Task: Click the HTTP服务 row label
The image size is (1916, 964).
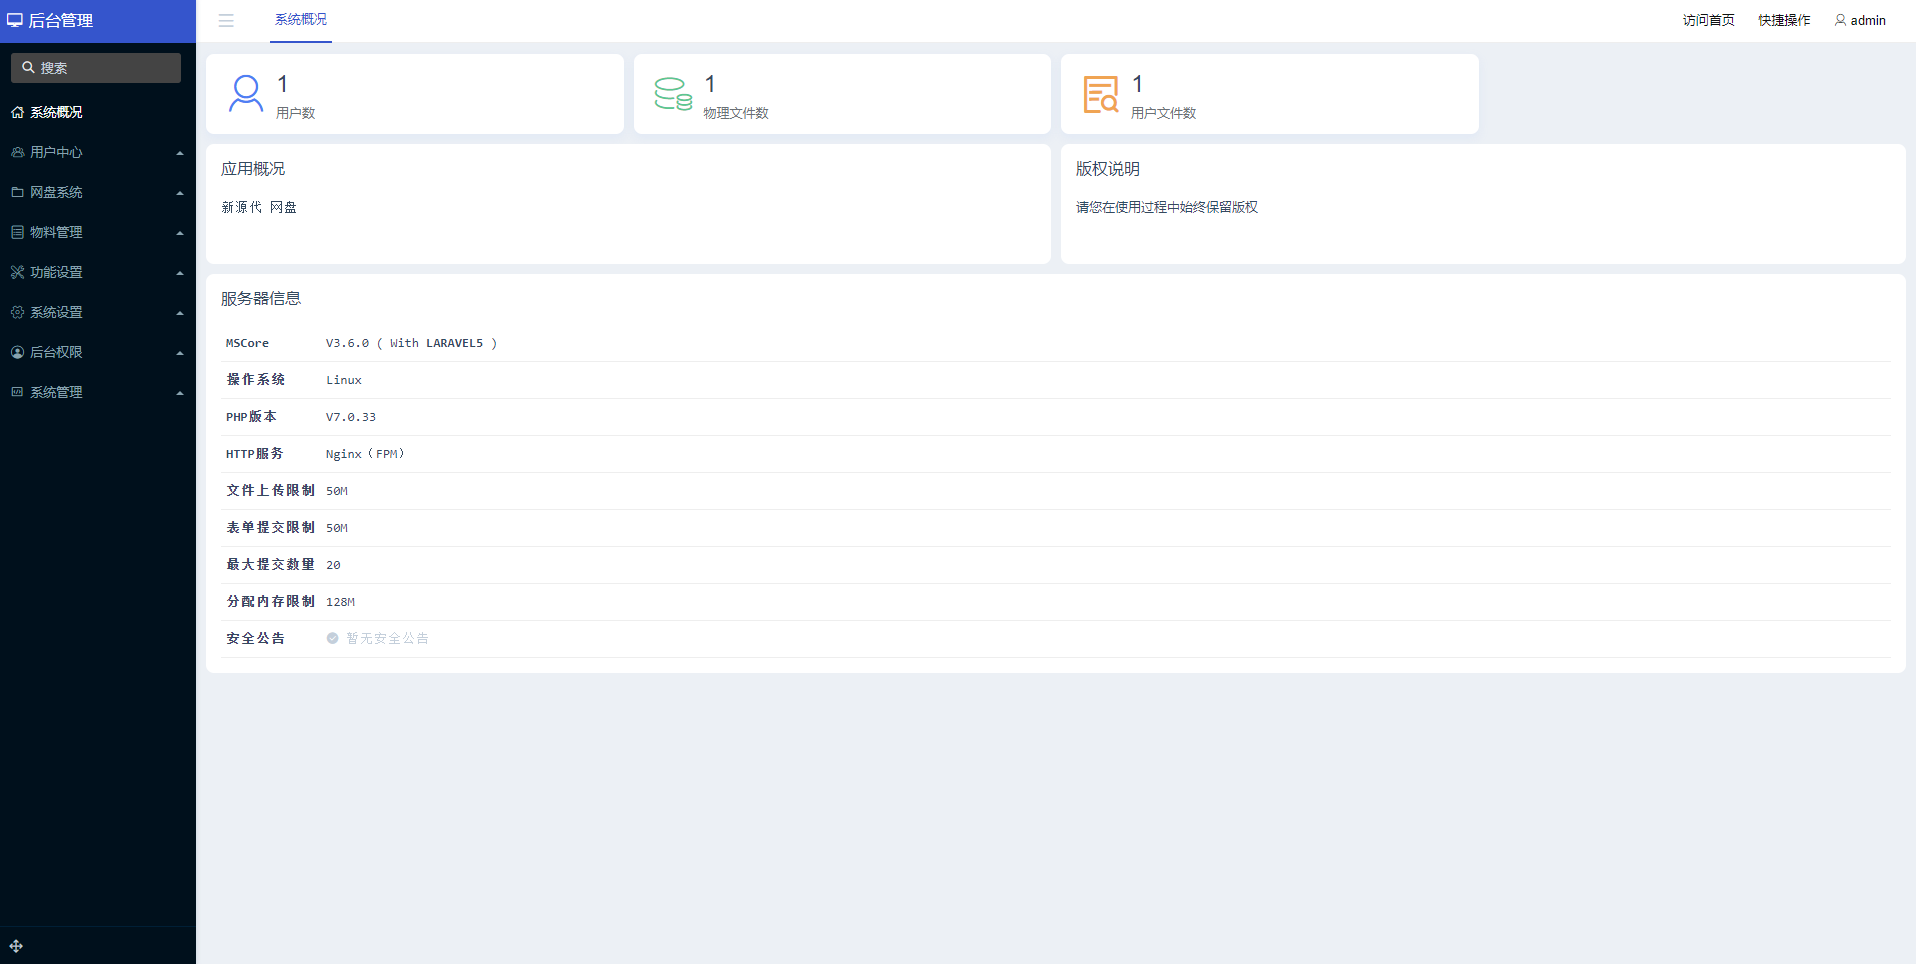Action: click(255, 454)
